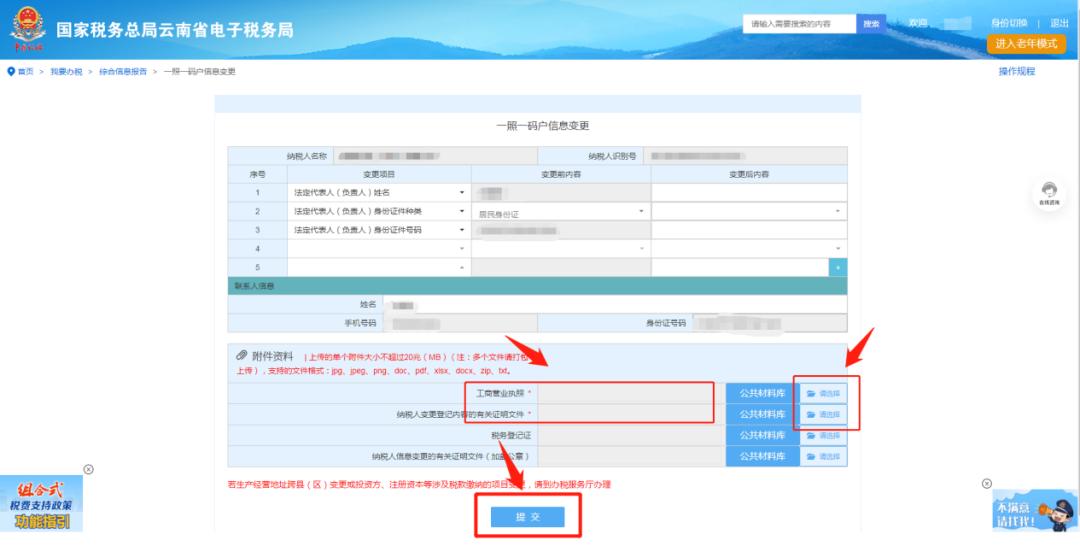The image size is (1080, 546).
Task: Click the 提交 submit button
Action: 528,517
